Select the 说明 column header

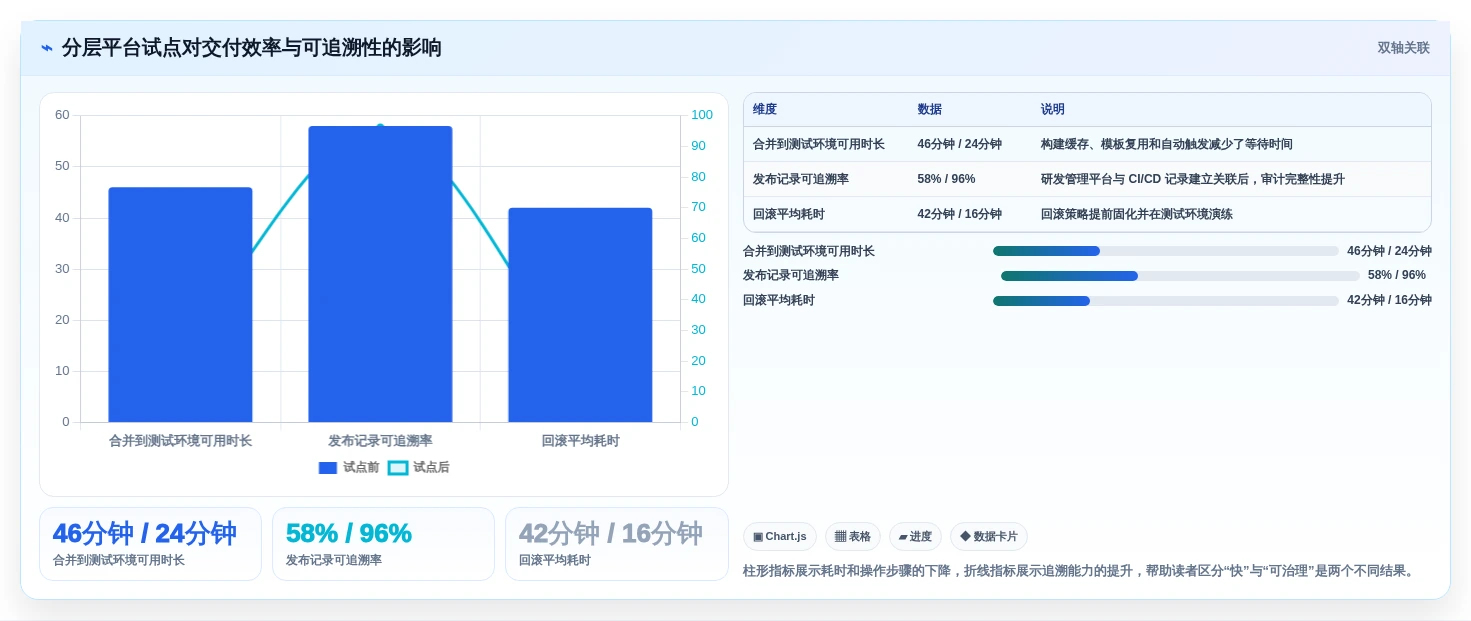pyautogui.click(x=1053, y=109)
